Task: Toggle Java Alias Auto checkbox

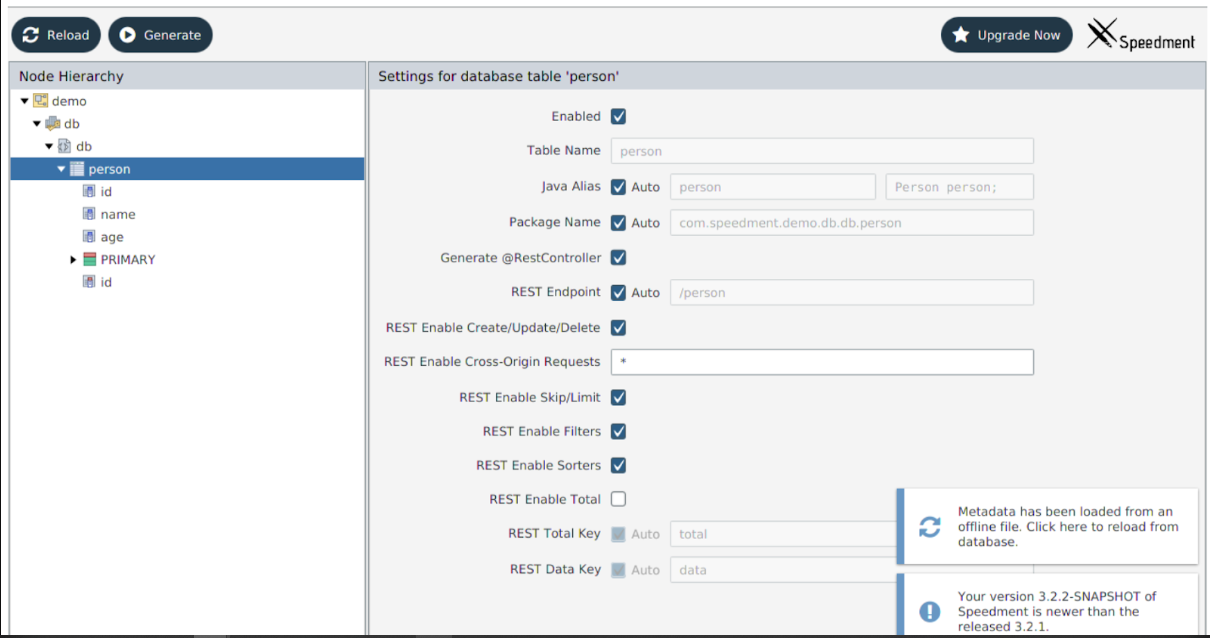Action: 619,187
